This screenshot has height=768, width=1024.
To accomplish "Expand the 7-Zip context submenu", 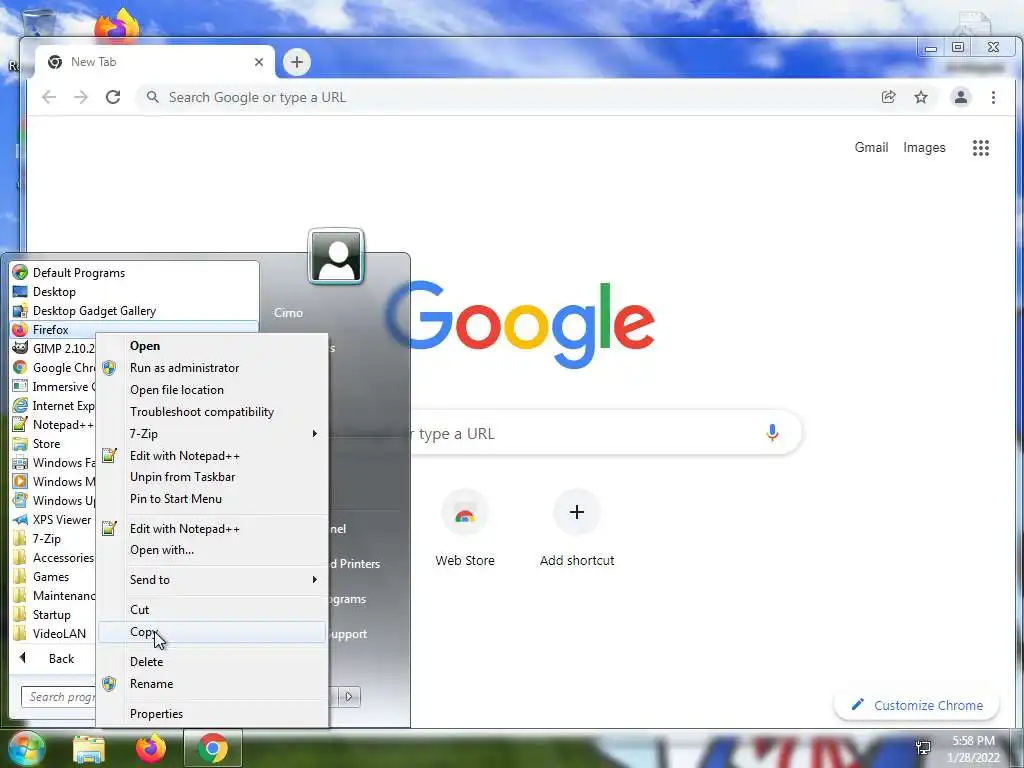I will click(x=212, y=434).
